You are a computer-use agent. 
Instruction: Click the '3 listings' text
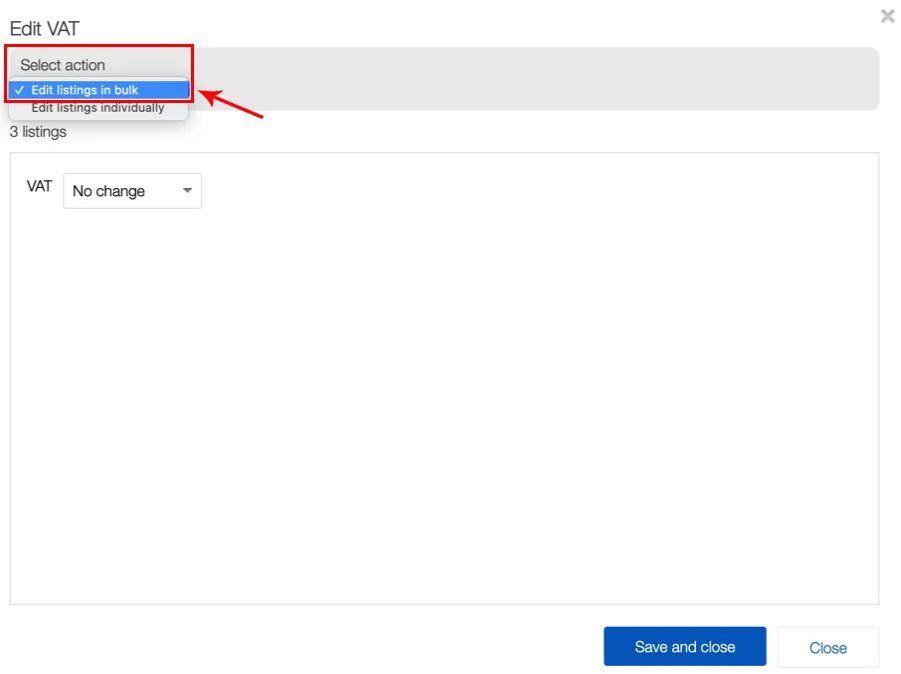38,132
